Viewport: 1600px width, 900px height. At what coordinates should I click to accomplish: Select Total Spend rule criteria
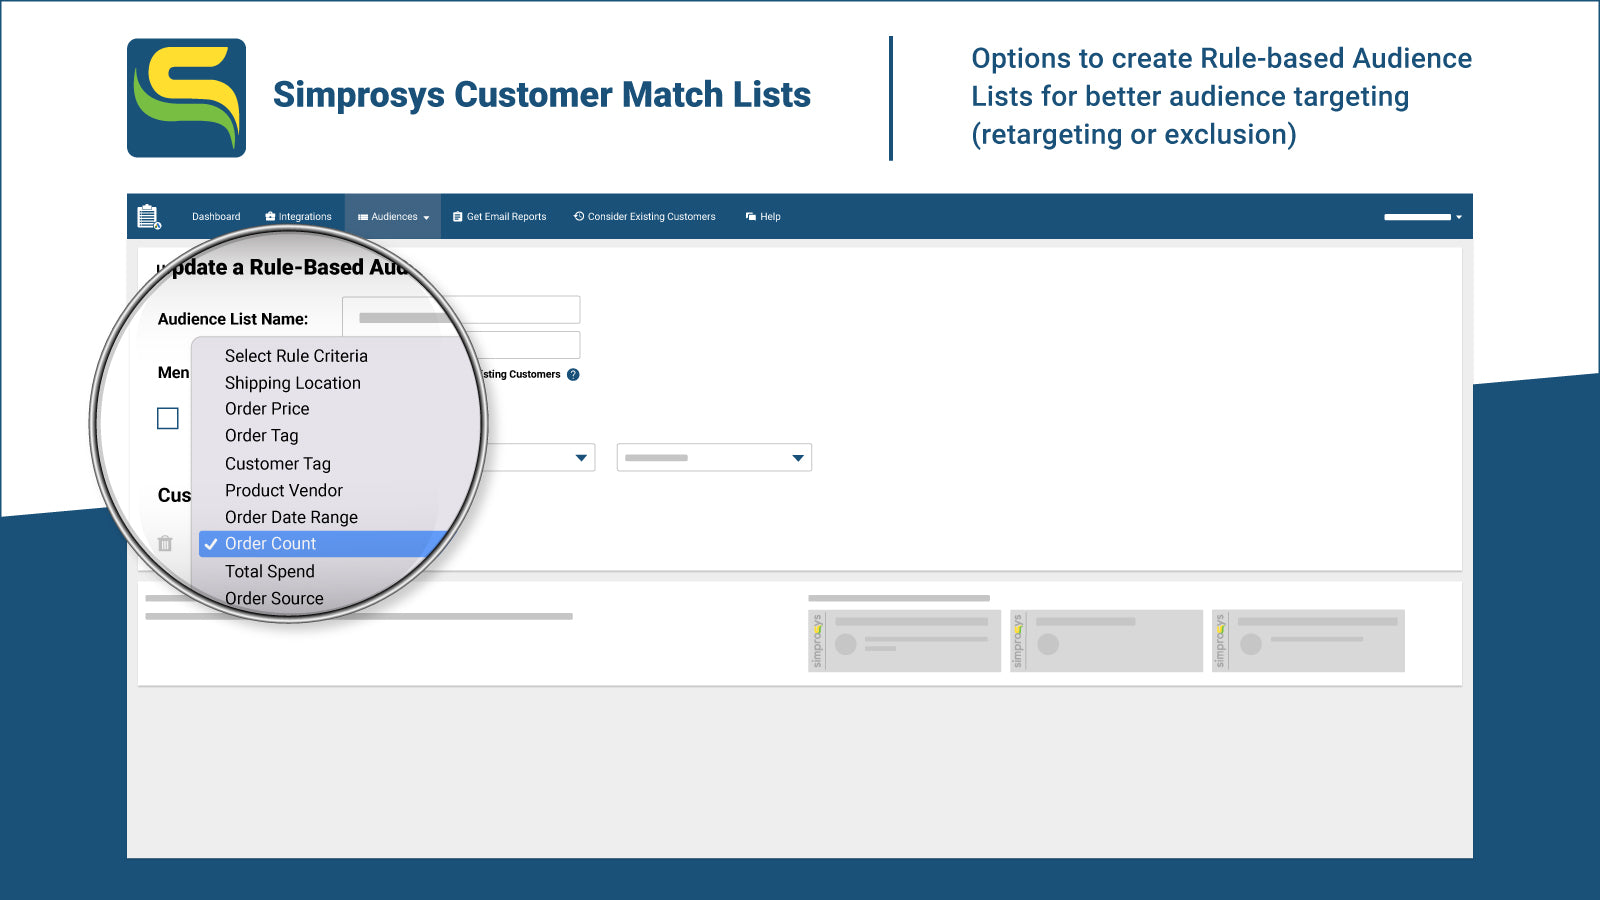click(269, 571)
